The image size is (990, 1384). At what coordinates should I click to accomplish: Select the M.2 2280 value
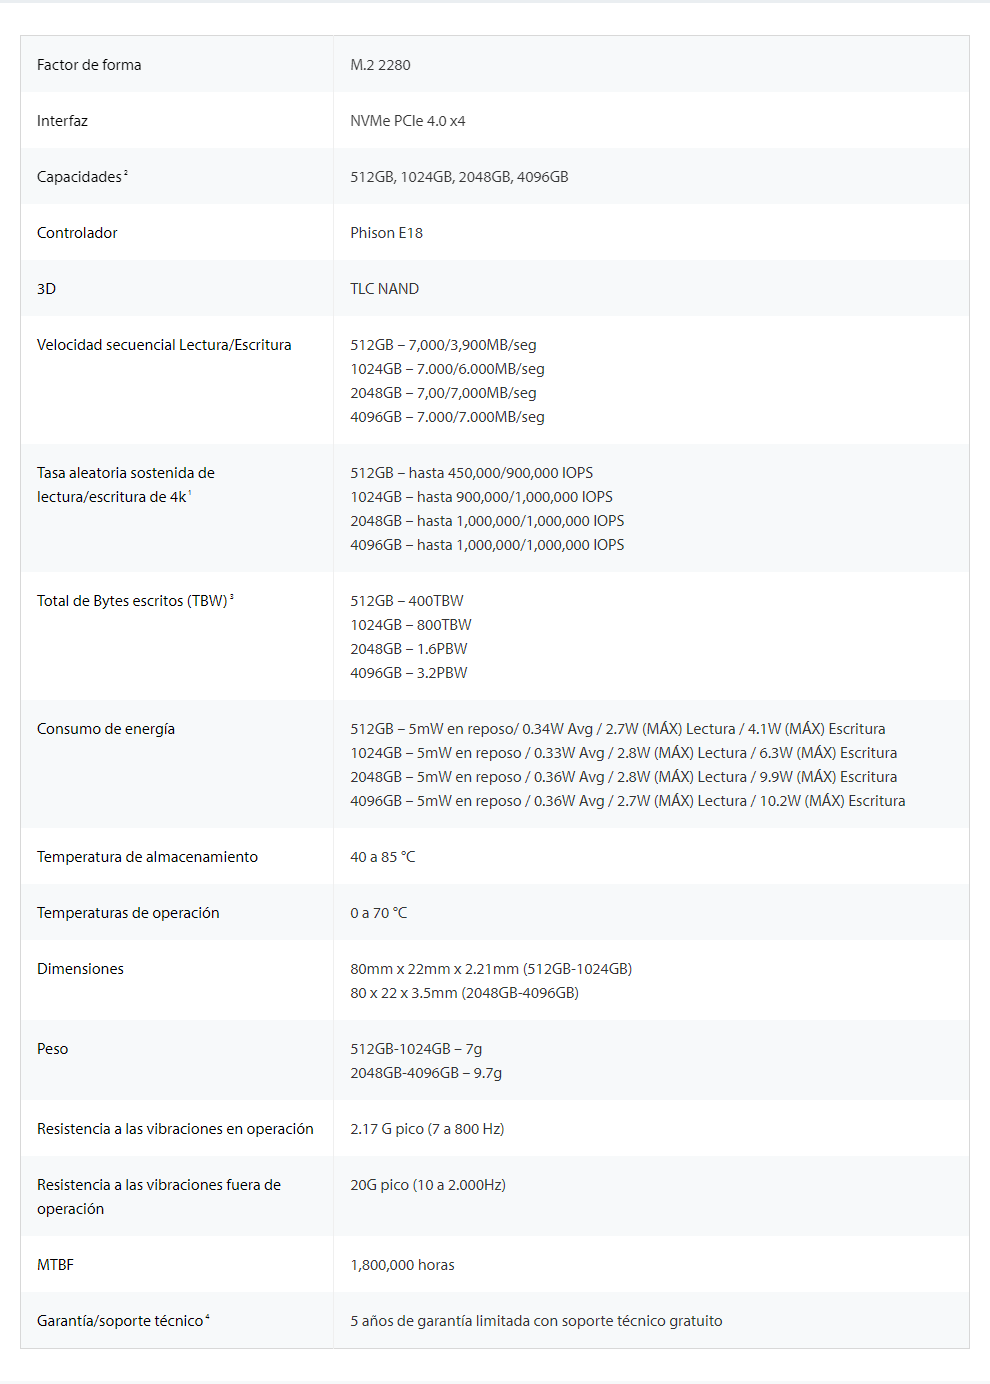[380, 65]
